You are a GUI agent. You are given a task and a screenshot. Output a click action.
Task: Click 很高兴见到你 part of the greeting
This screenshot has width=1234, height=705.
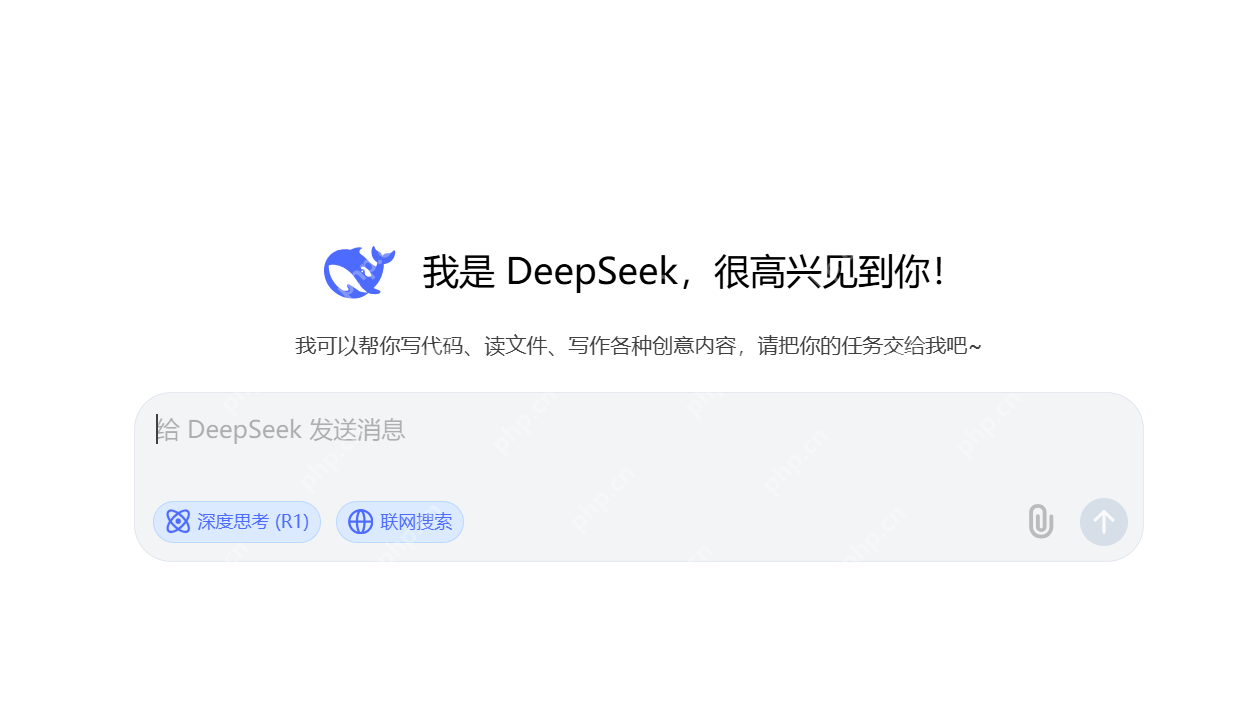tap(820, 272)
